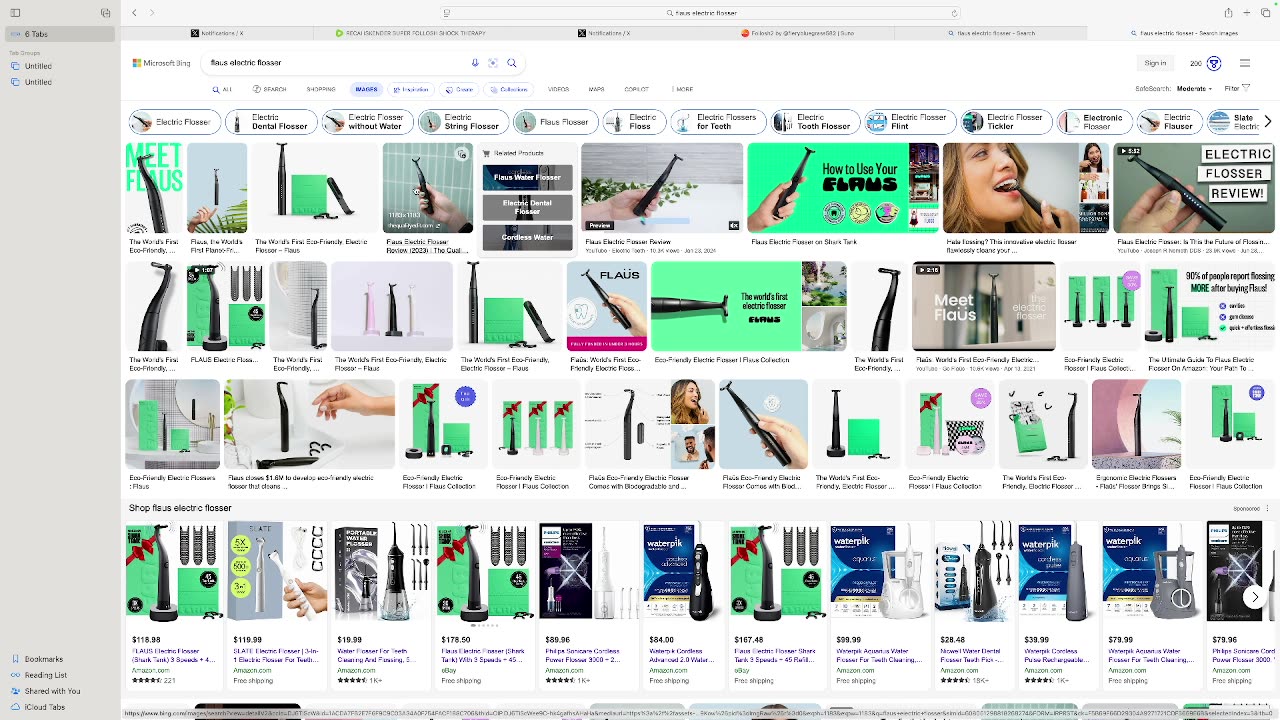The image size is (1280, 720).
Task: Click Sign in button
Action: click(x=1155, y=63)
